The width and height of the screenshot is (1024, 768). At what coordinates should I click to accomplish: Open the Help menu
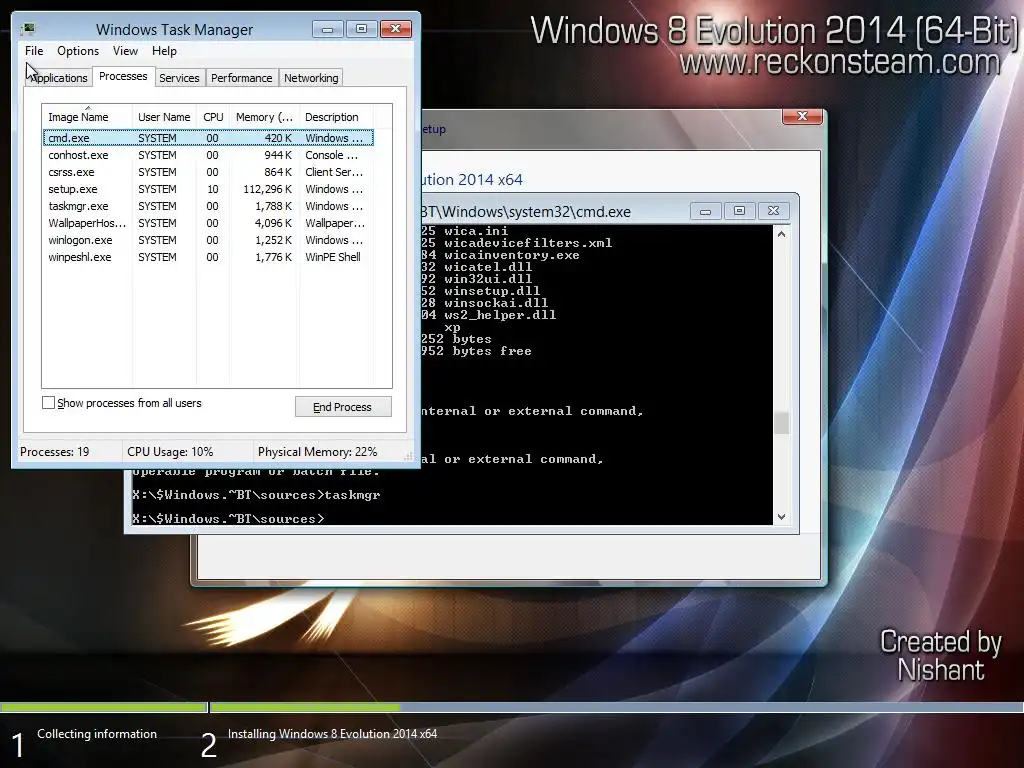[164, 51]
